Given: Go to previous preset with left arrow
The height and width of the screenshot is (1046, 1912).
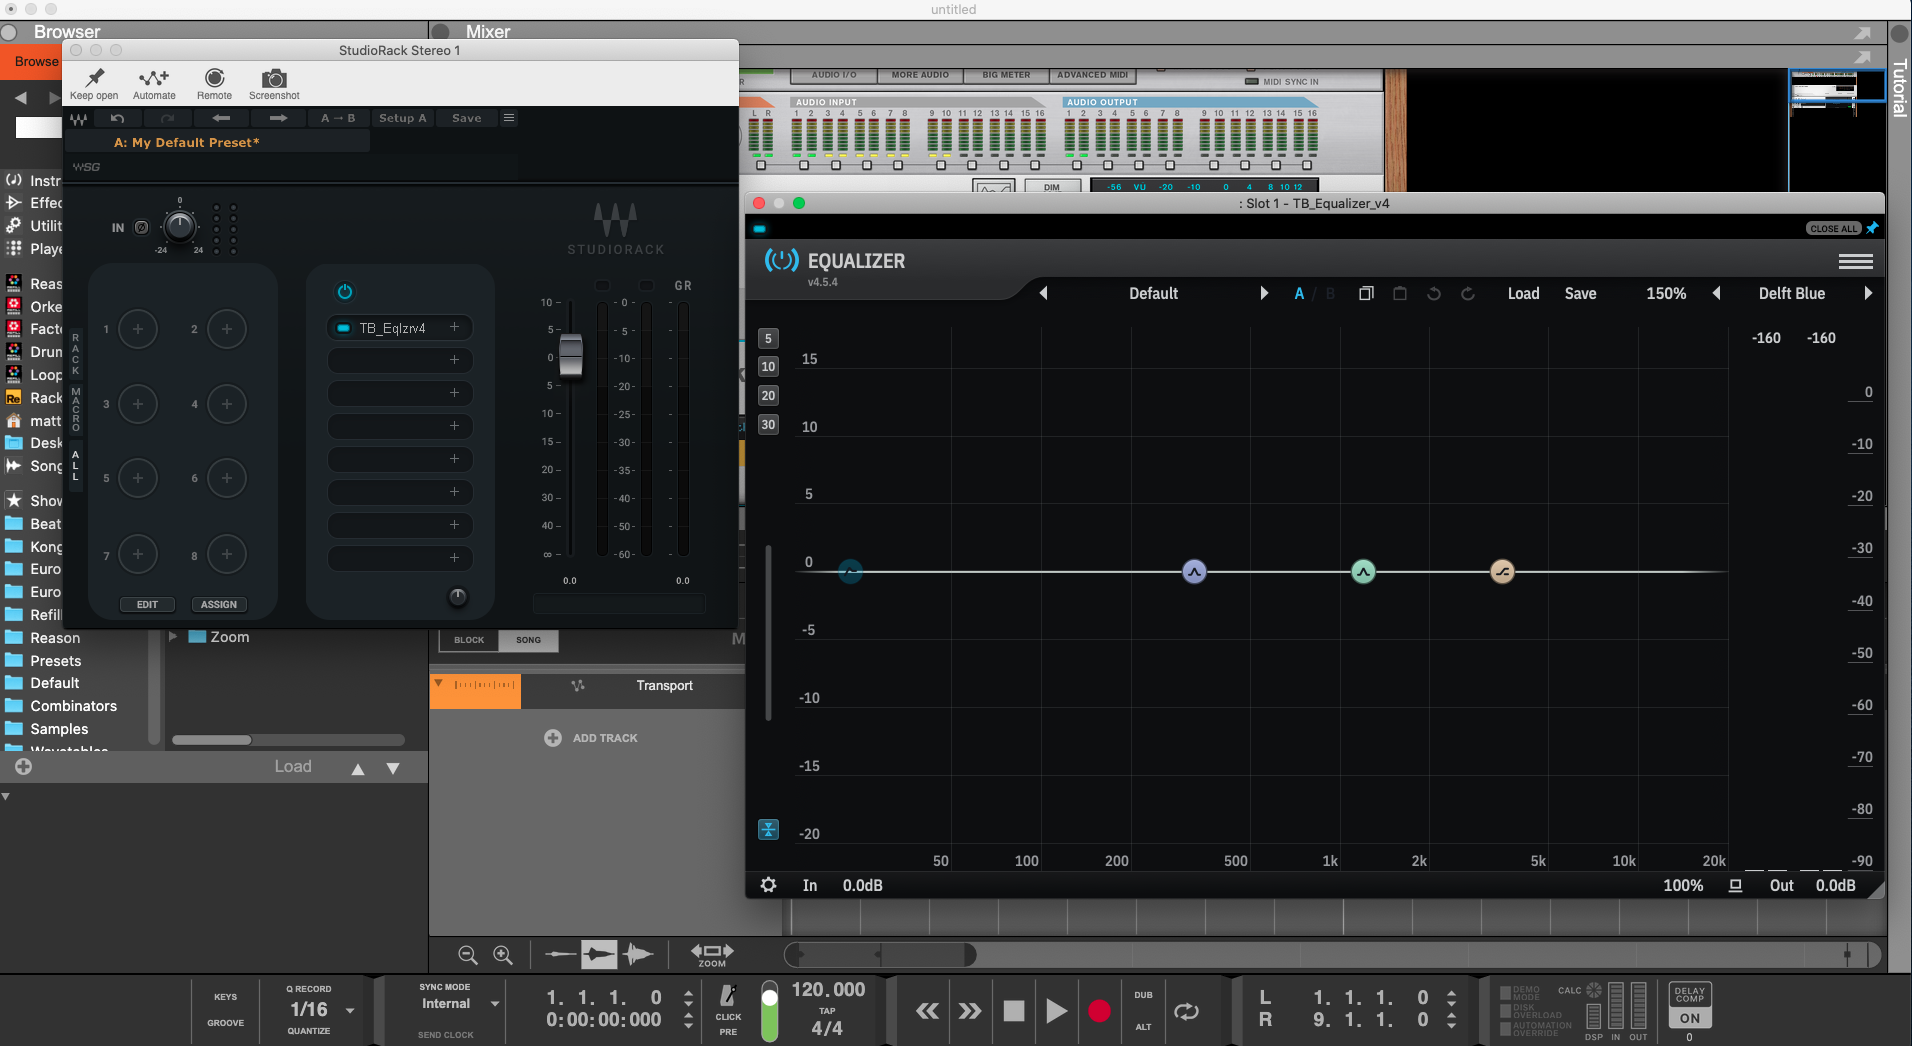Looking at the screenshot, I should click(x=221, y=118).
